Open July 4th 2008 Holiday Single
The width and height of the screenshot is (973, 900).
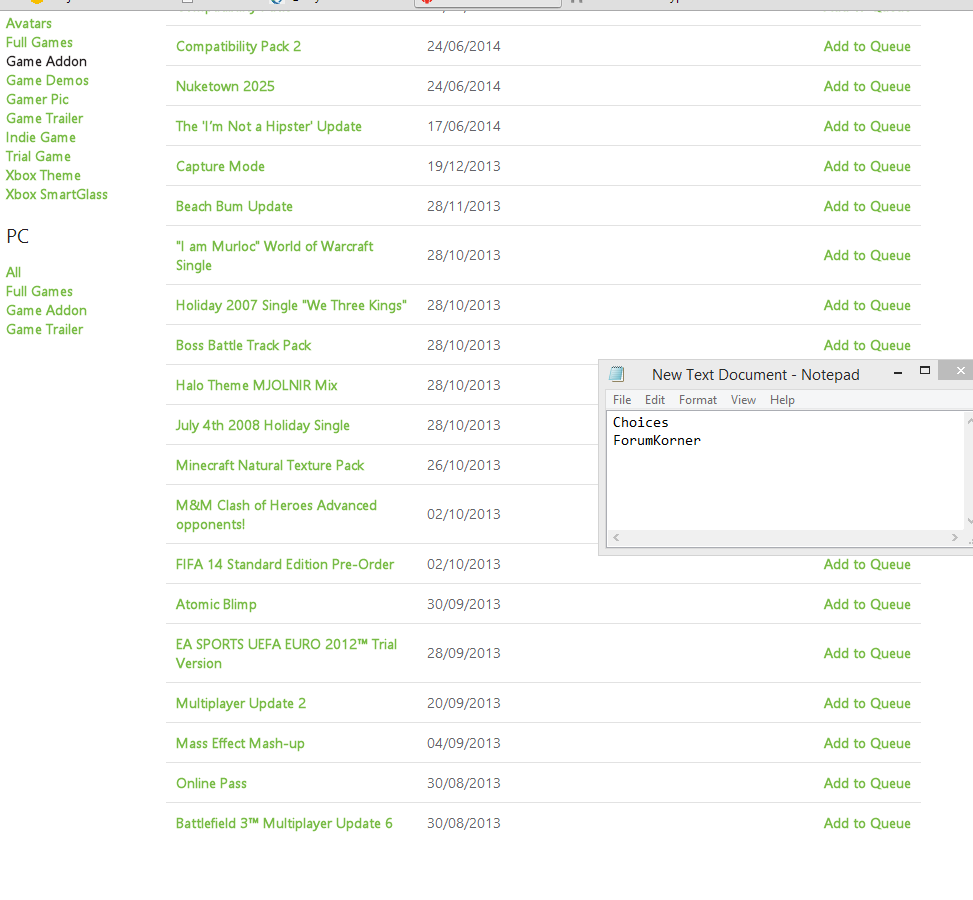click(x=262, y=426)
